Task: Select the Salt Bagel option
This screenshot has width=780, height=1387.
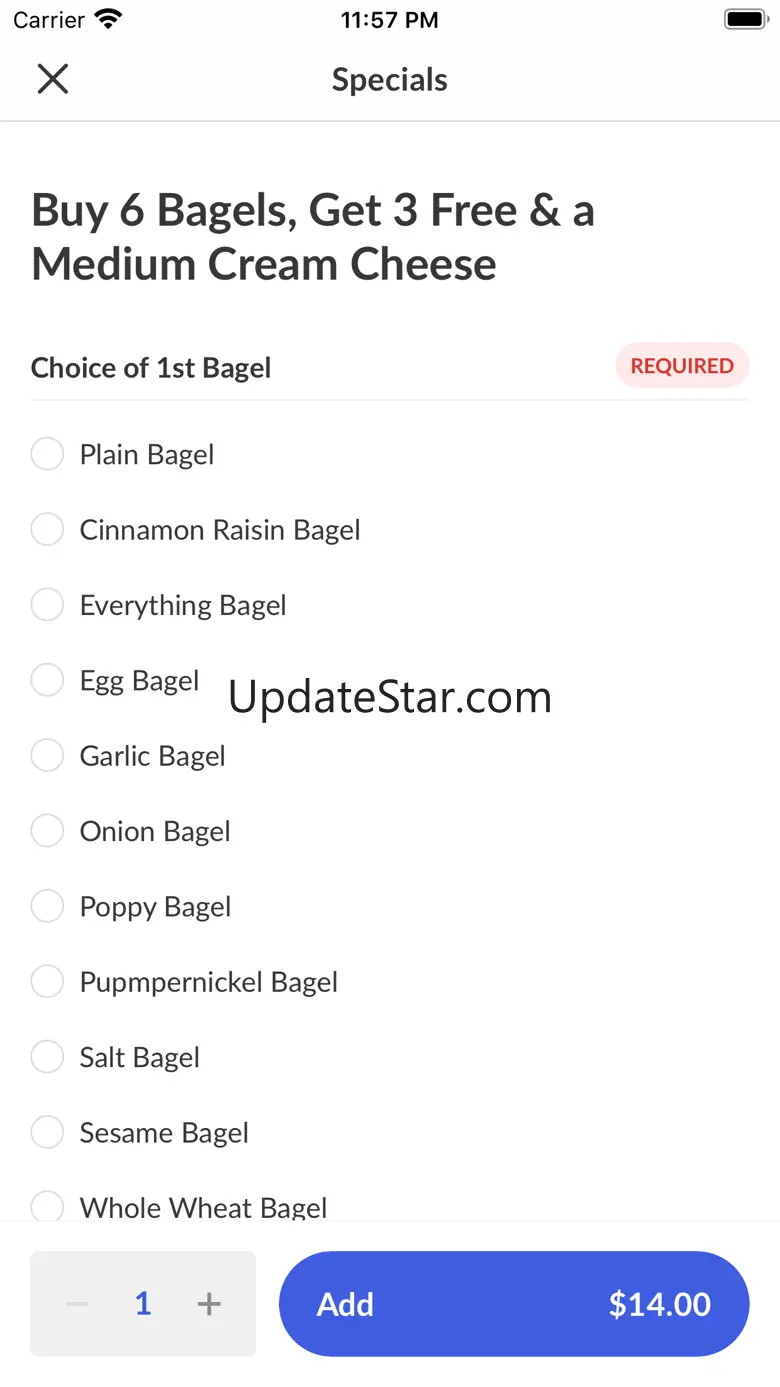Action: (x=47, y=1057)
